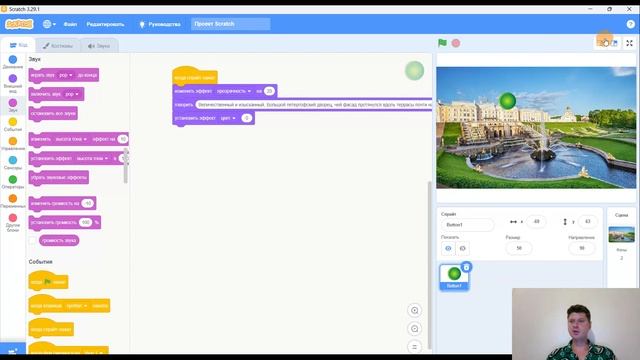
Task: Click the когда флаг нажат hat block
Action: pyautogui.click(x=48, y=281)
